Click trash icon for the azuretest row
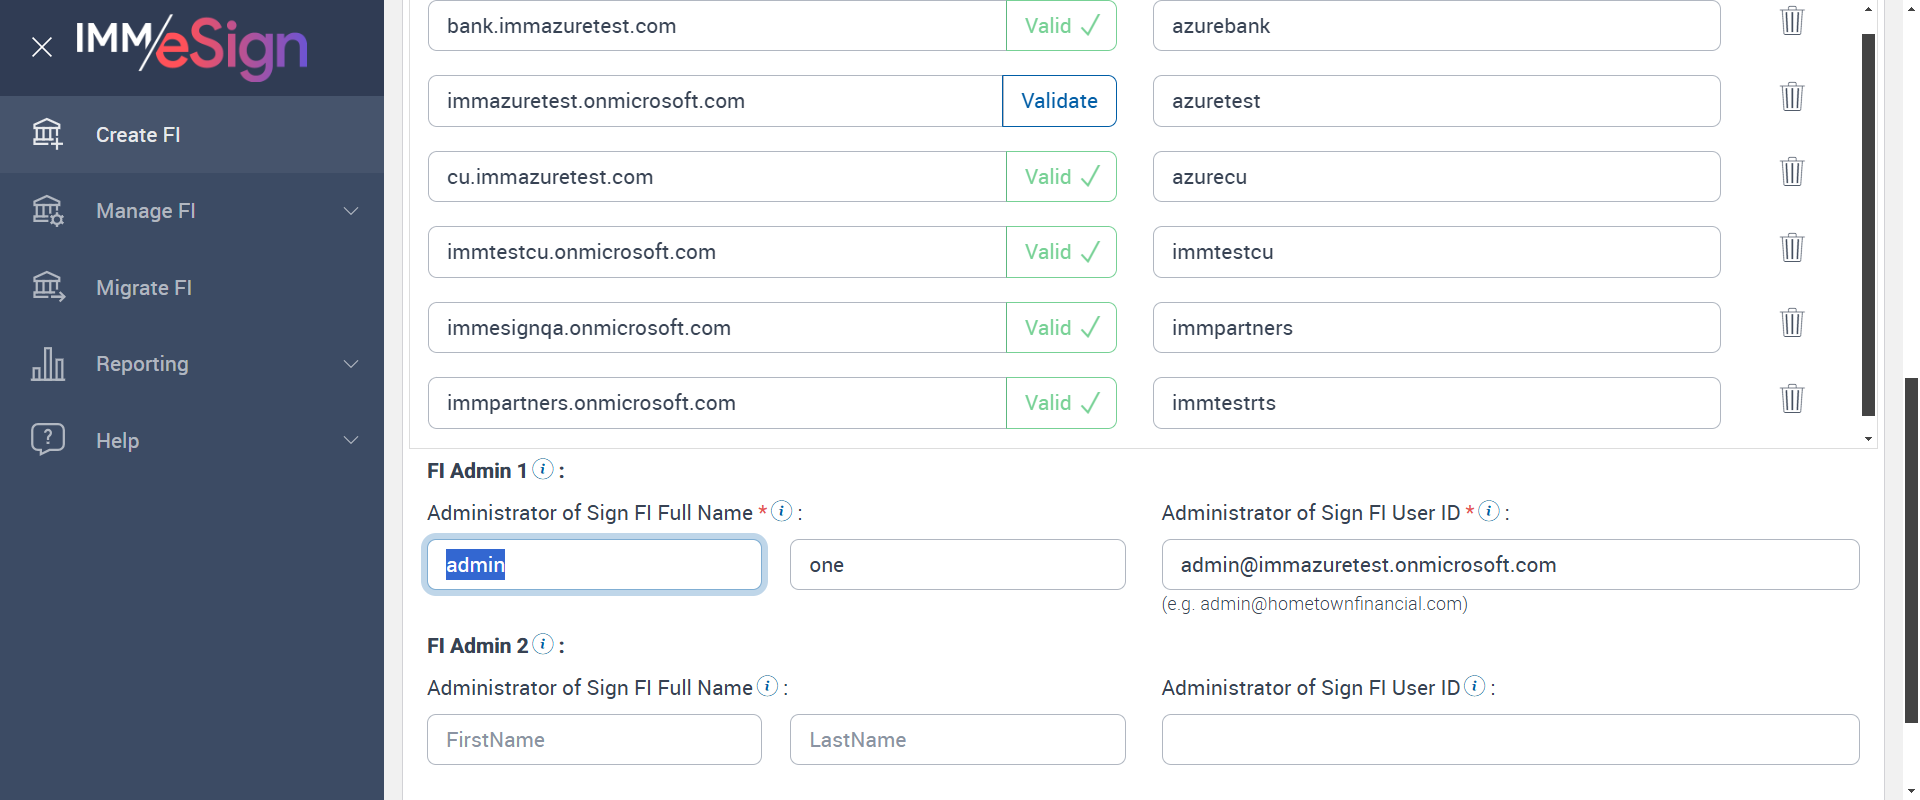The image size is (1920, 800). click(x=1792, y=97)
